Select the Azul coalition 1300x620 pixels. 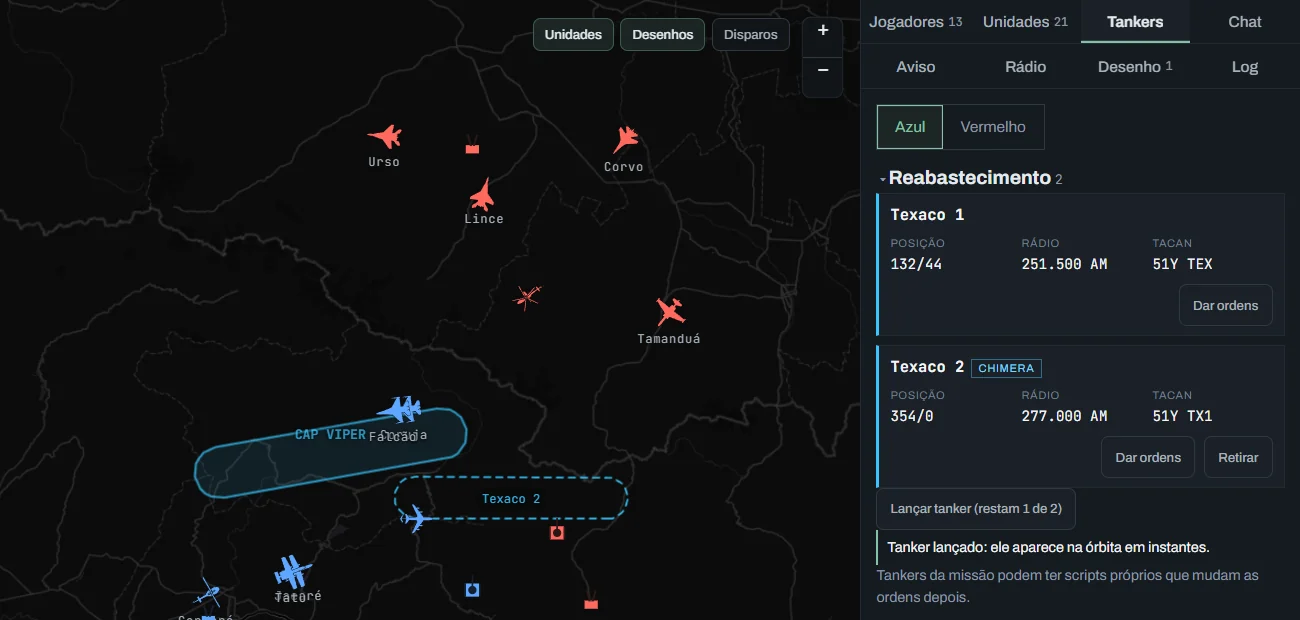[910, 127]
